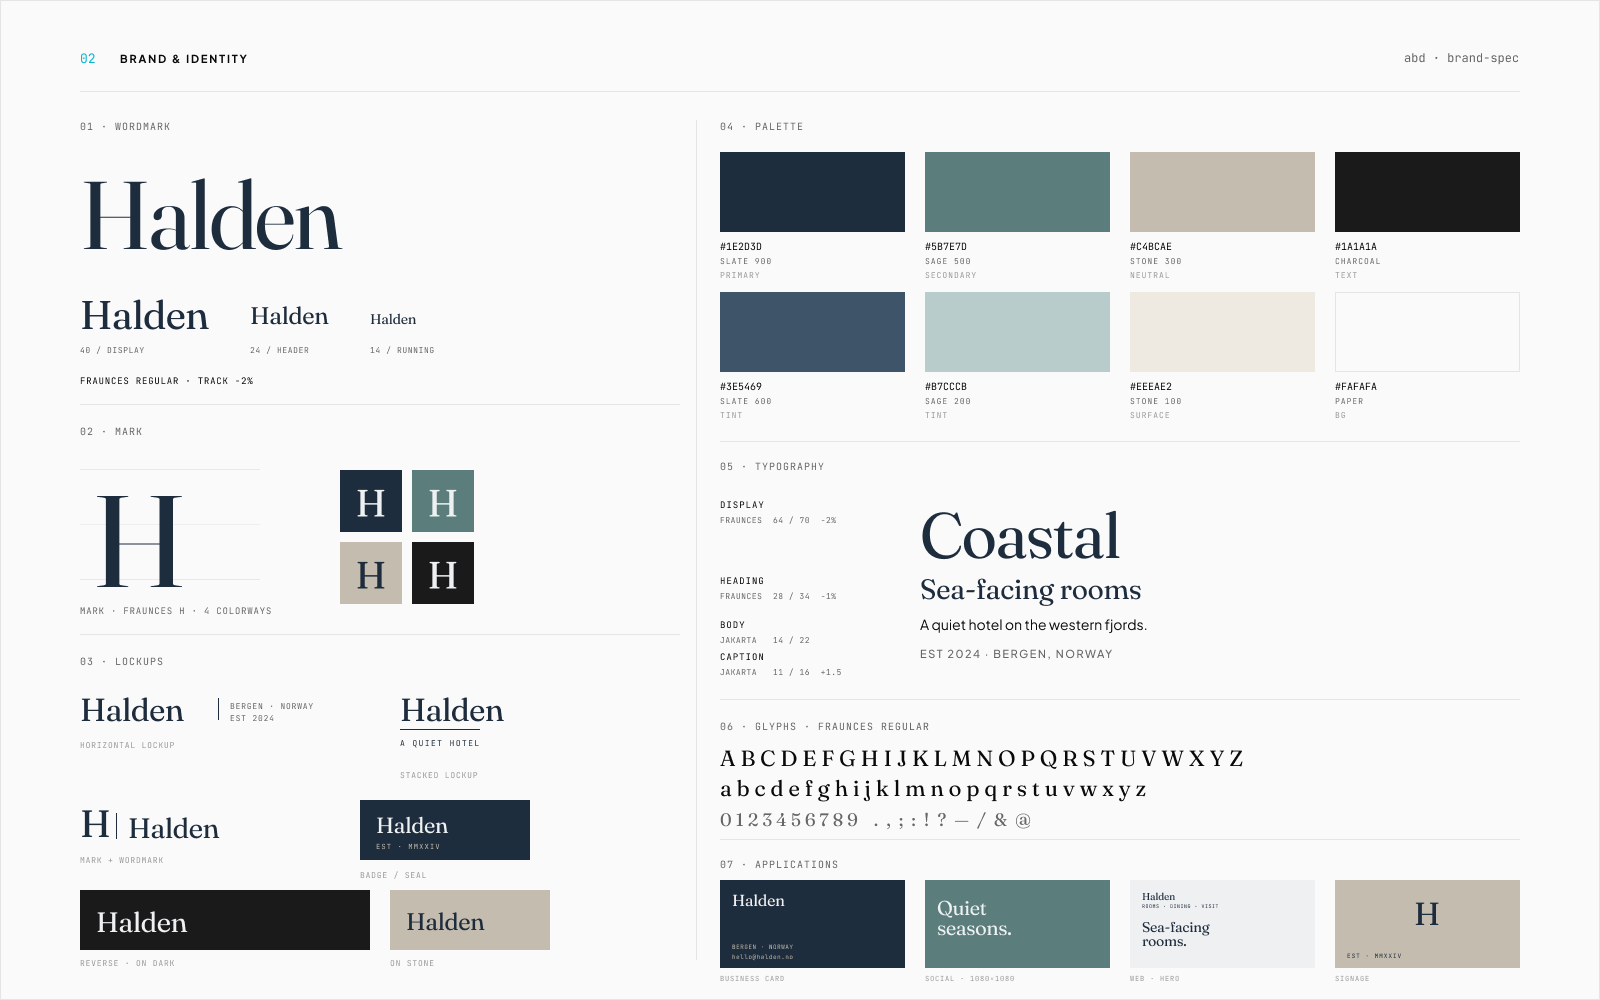This screenshot has height=1000, width=1600.
Task: Pick the #B7CCCB Sage 200 swatch
Action: [1017, 332]
